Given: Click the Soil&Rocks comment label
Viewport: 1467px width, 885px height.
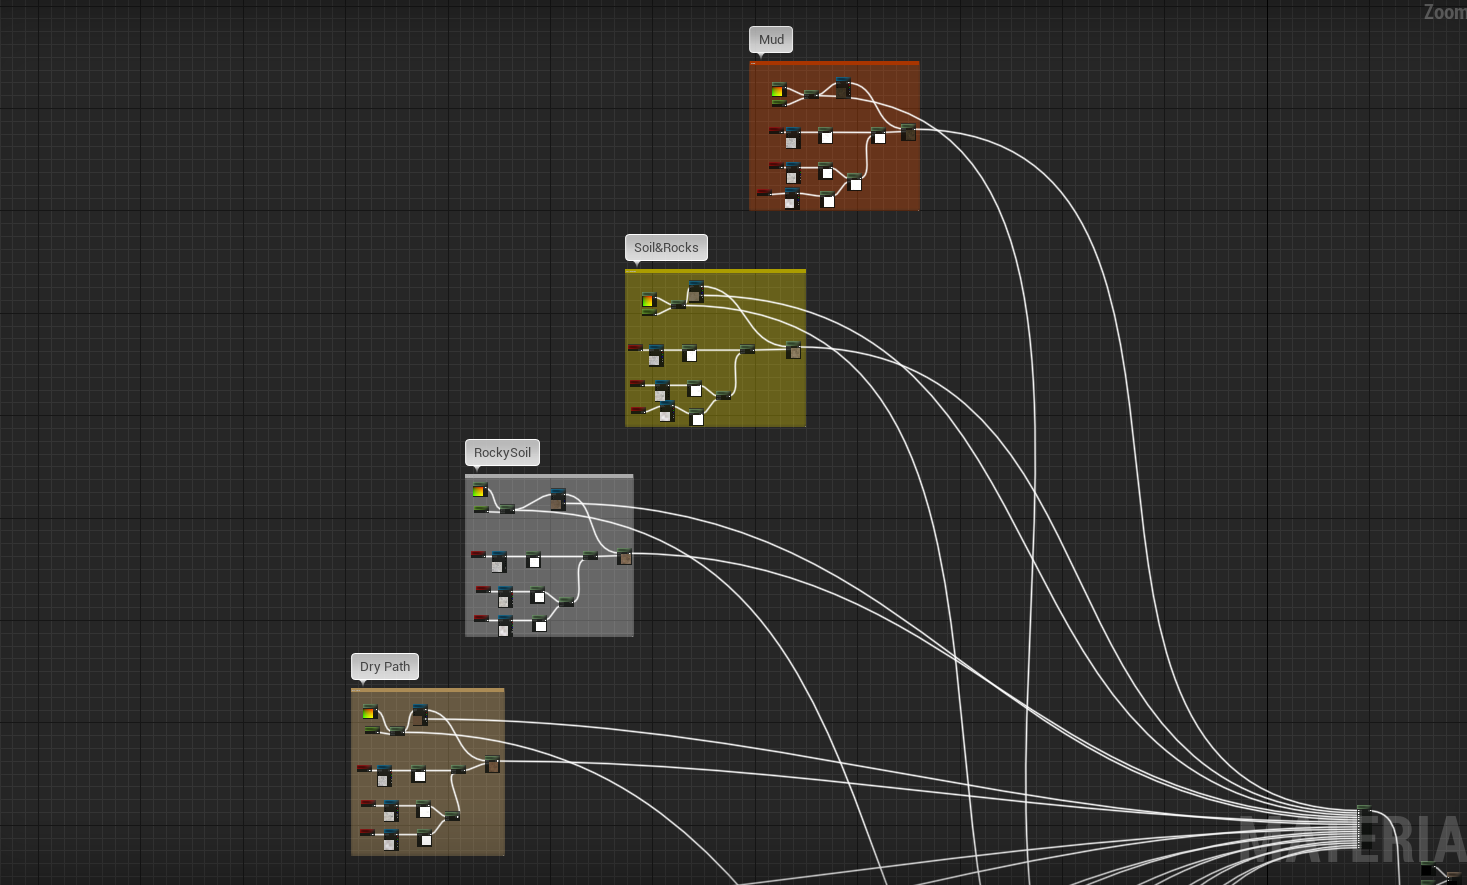Looking at the screenshot, I should coord(666,248).
